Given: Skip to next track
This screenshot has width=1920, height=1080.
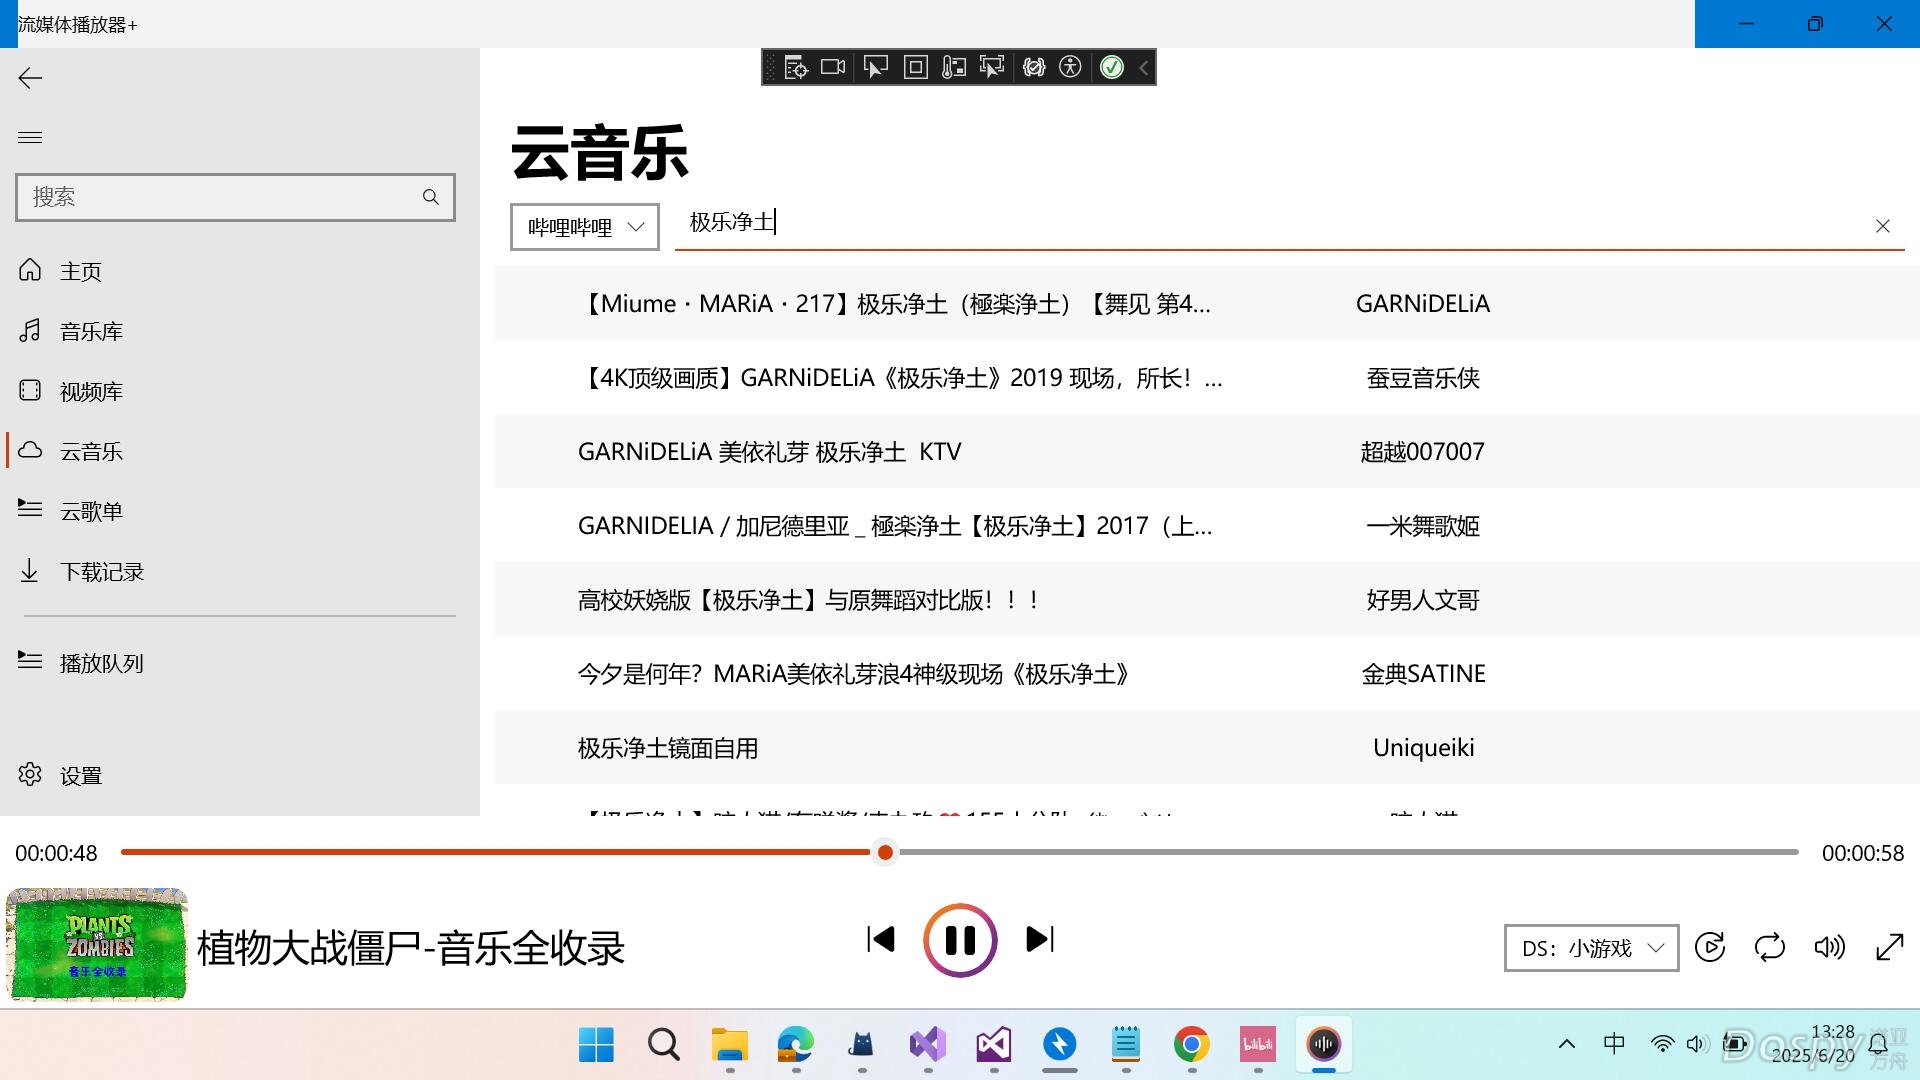Looking at the screenshot, I should pyautogui.click(x=1040, y=939).
